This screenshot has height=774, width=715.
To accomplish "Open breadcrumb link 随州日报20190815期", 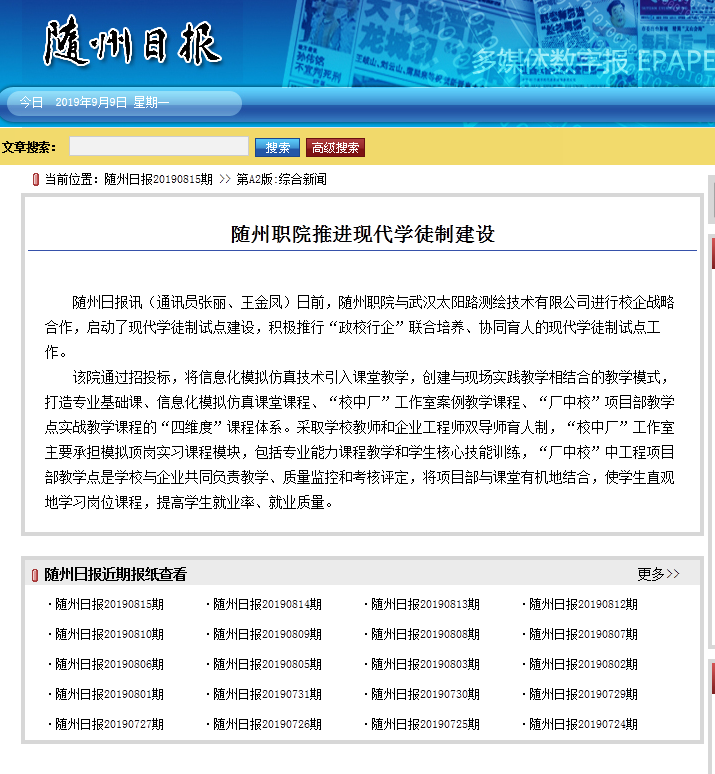I will click(158, 180).
